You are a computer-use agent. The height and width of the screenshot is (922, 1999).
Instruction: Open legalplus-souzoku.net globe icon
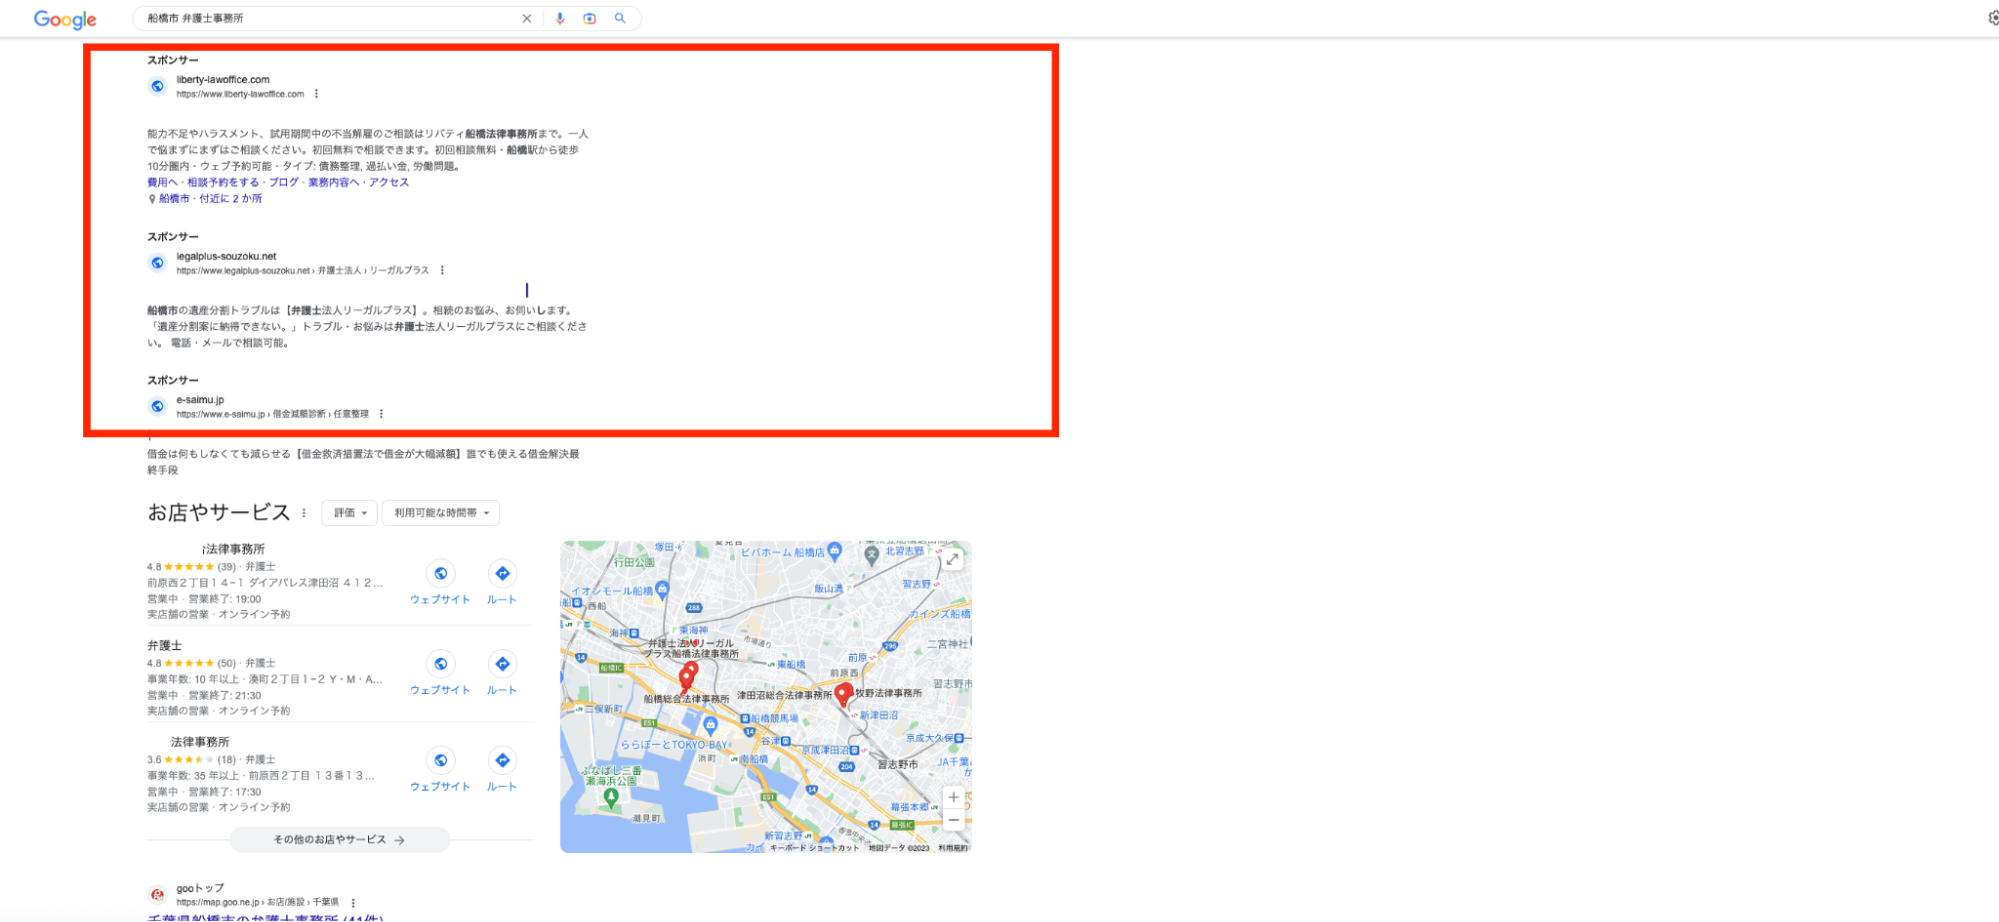pos(158,263)
